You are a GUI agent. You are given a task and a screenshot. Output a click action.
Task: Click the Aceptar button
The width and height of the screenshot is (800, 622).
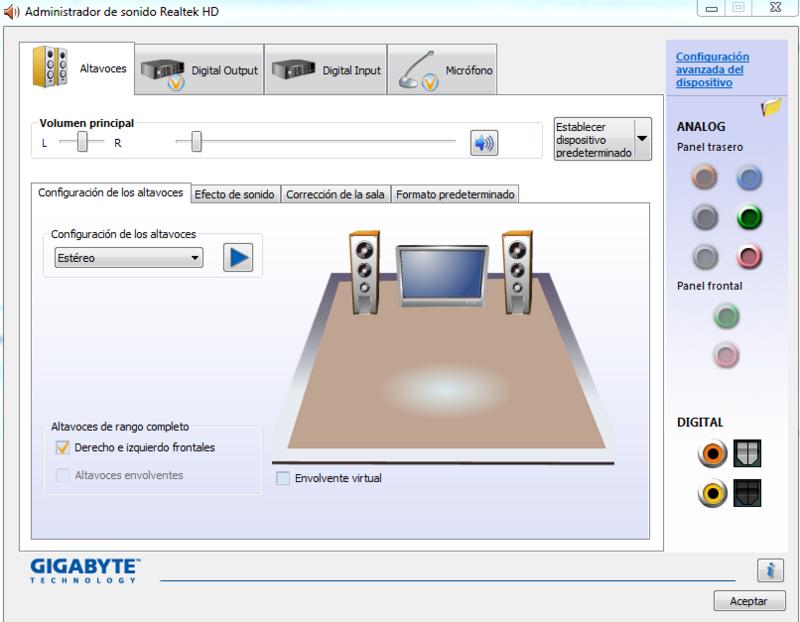tap(748, 601)
